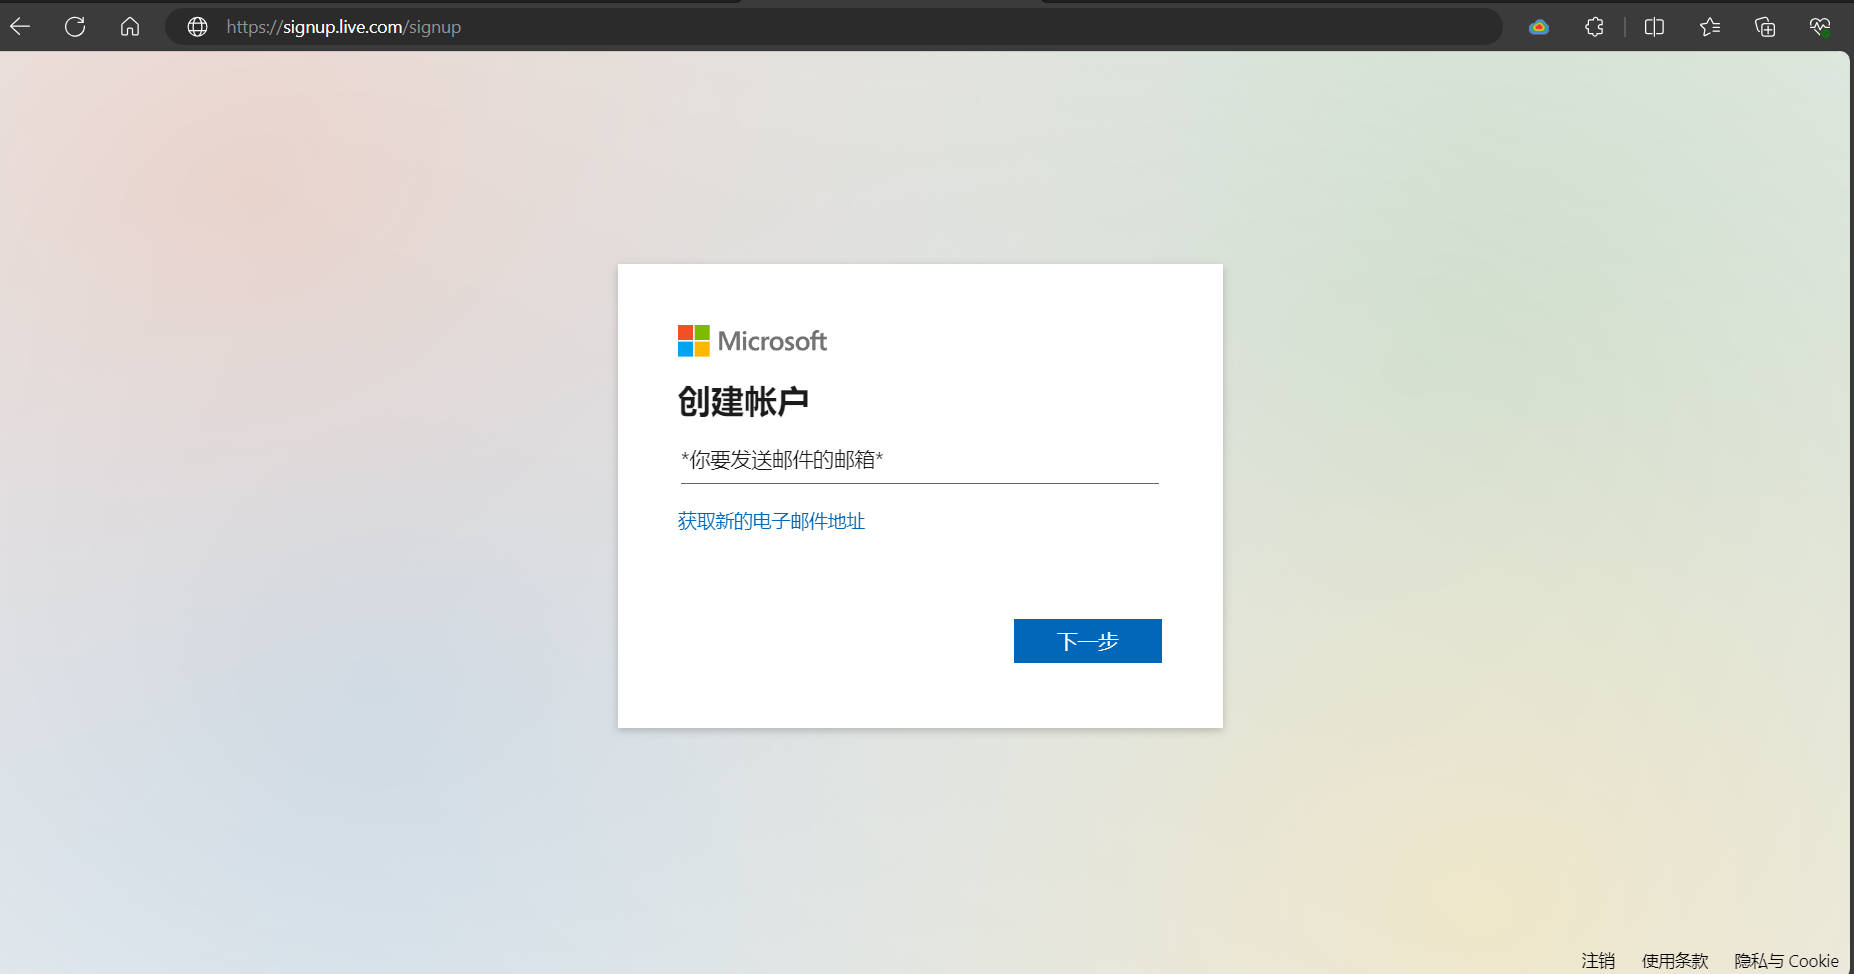Open the rainbow cloud extension icon
The width and height of the screenshot is (1854, 974).
(1539, 27)
